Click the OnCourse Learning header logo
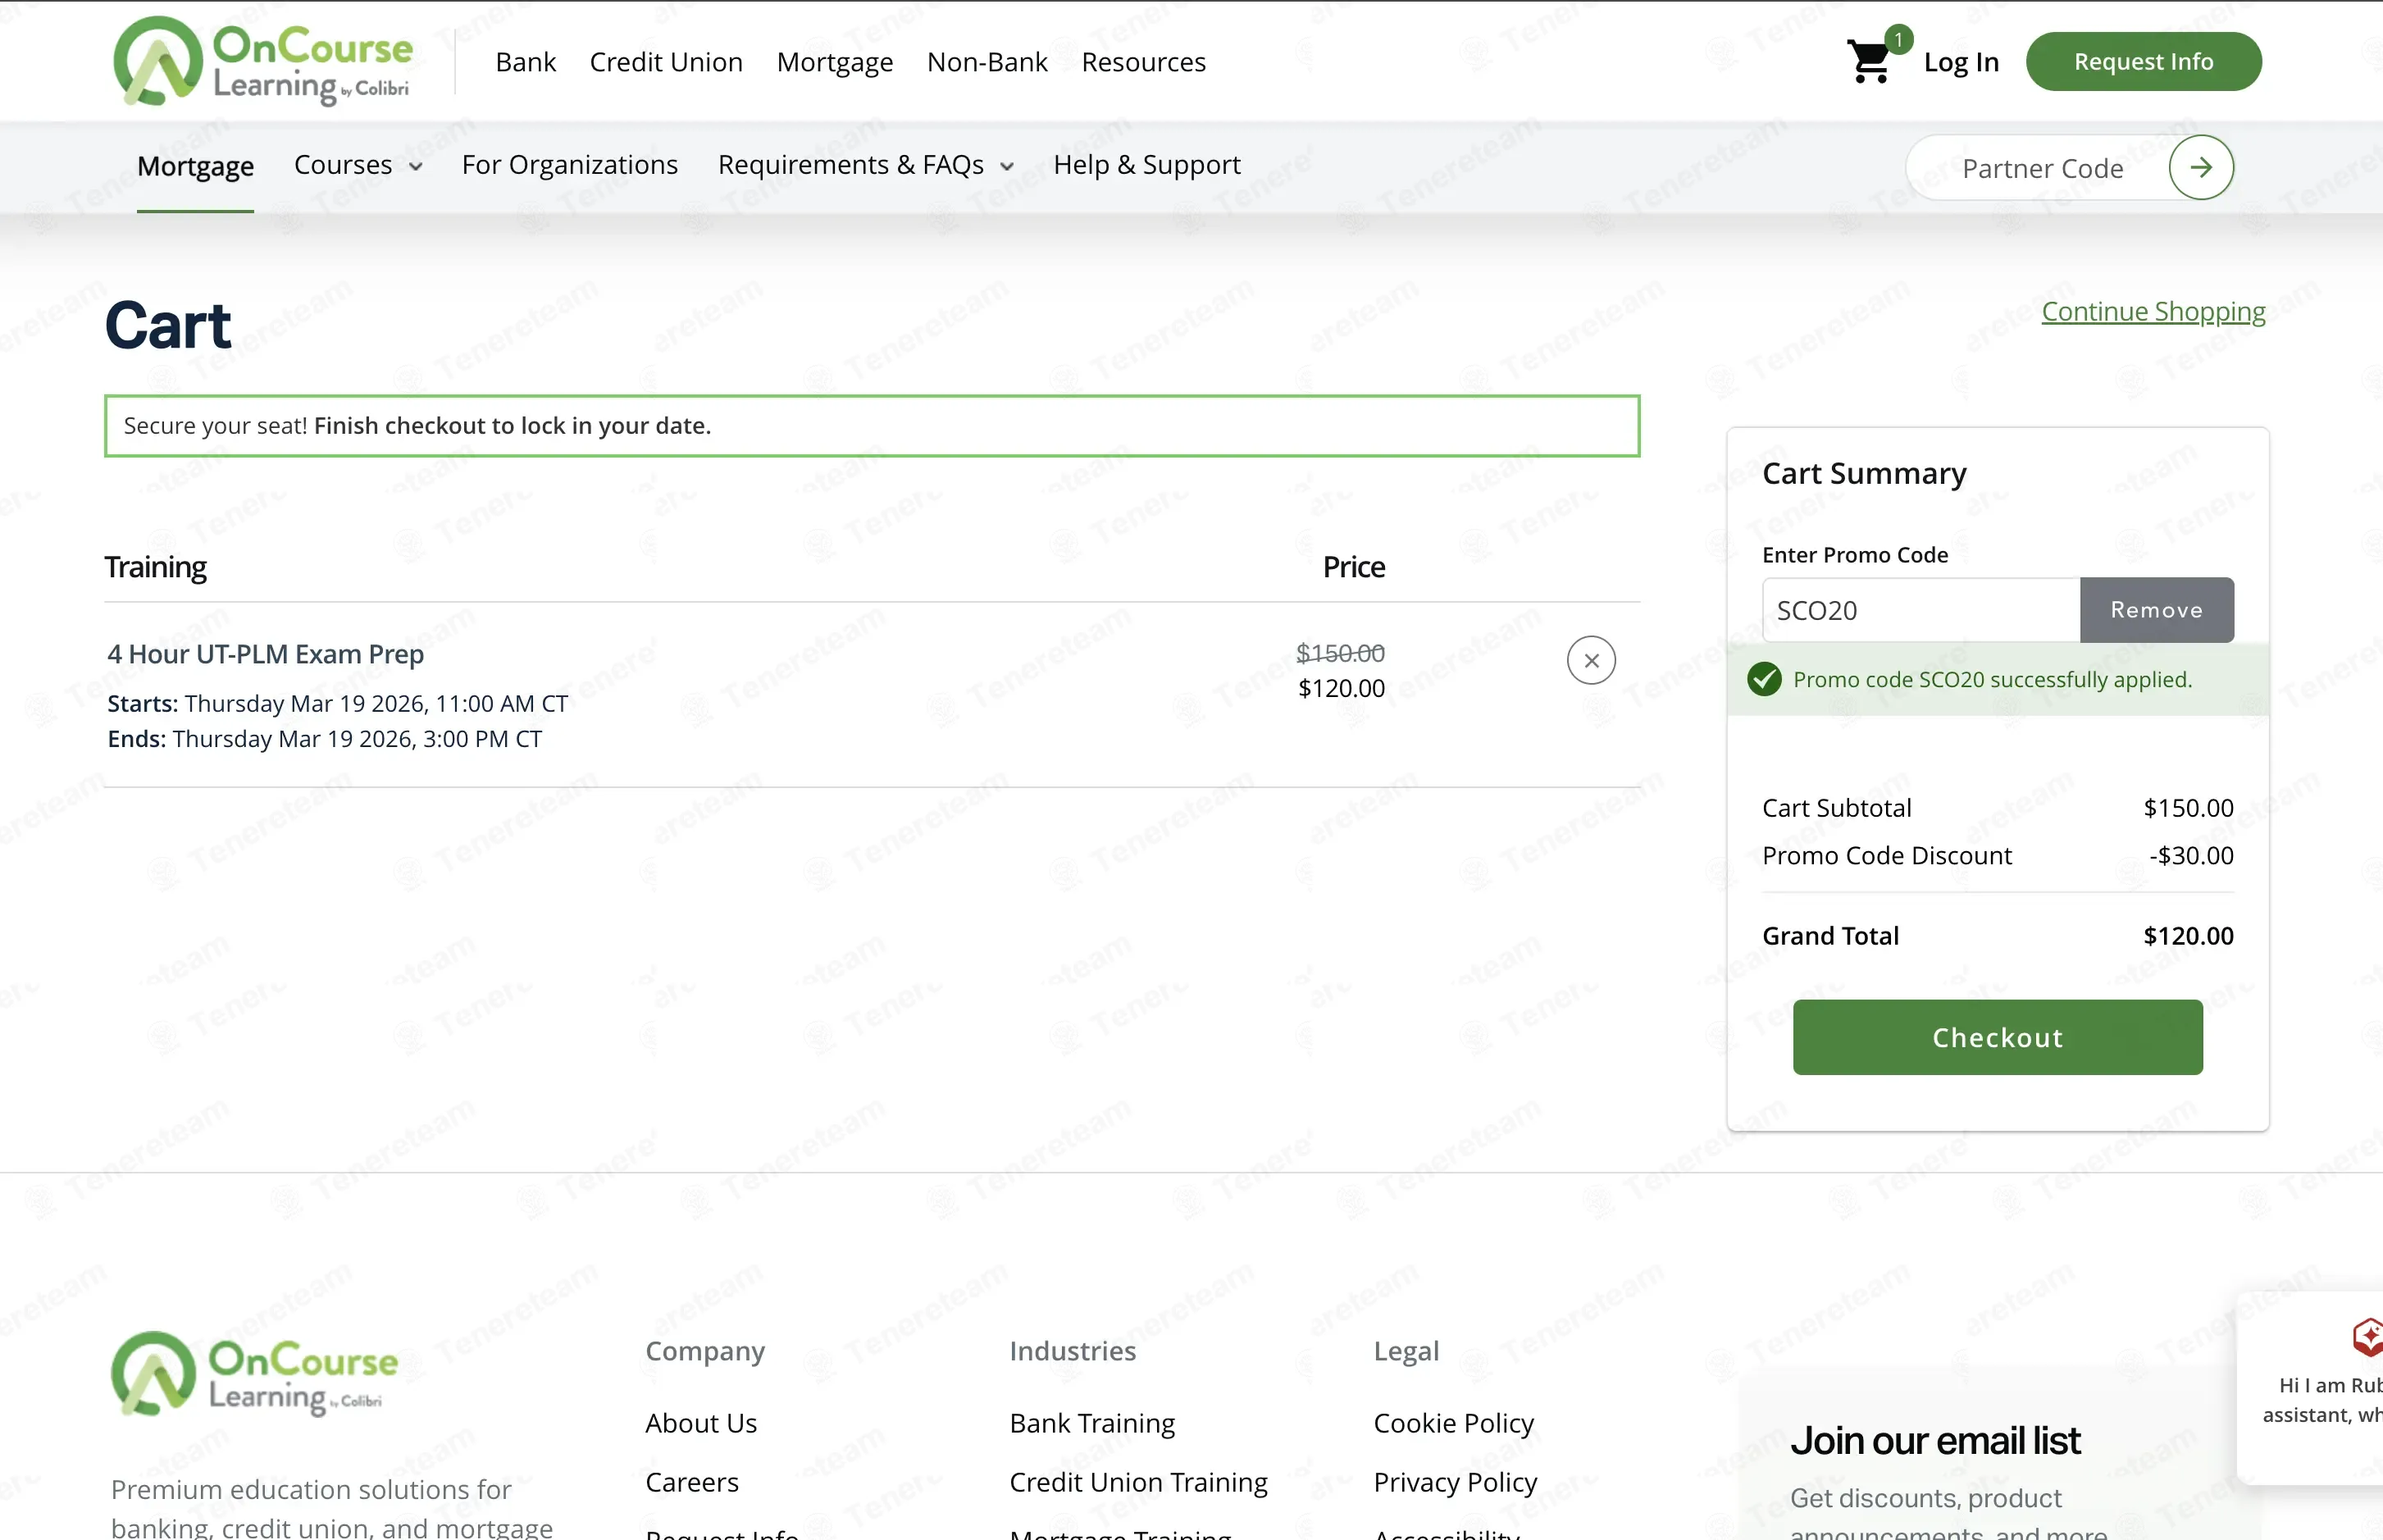The image size is (2383, 1540). (x=263, y=61)
